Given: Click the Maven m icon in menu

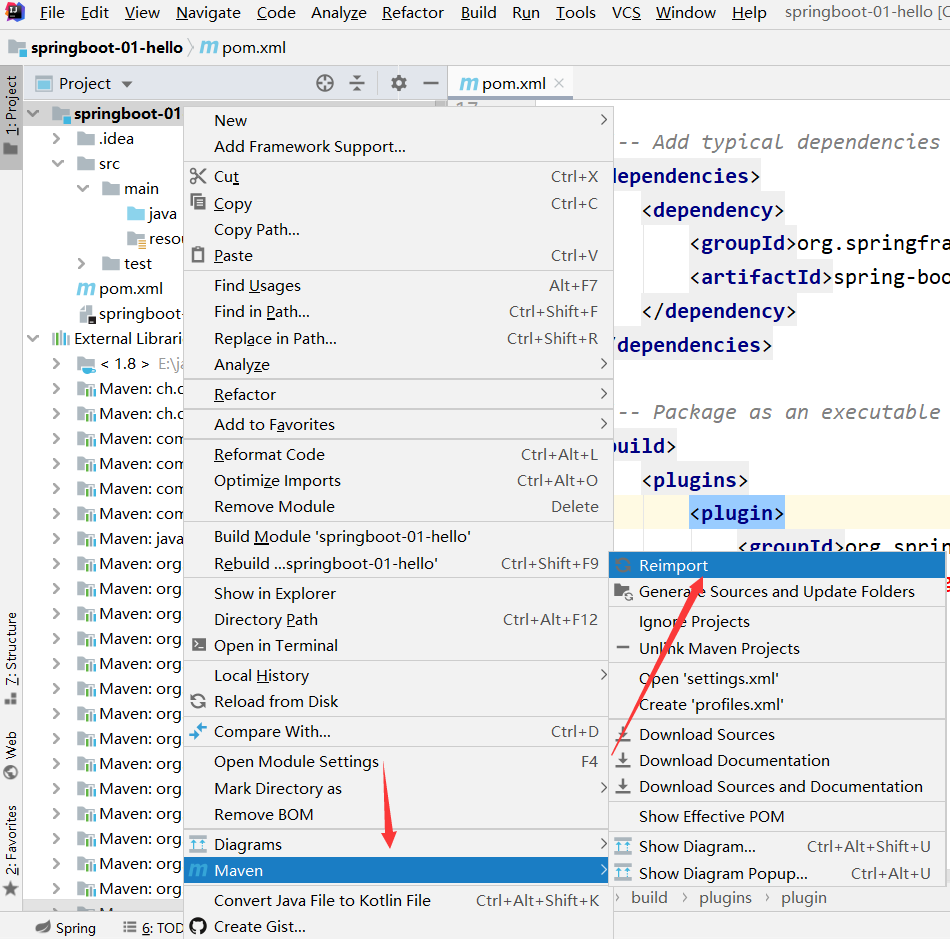Looking at the screenshot, I should point(198,871).
